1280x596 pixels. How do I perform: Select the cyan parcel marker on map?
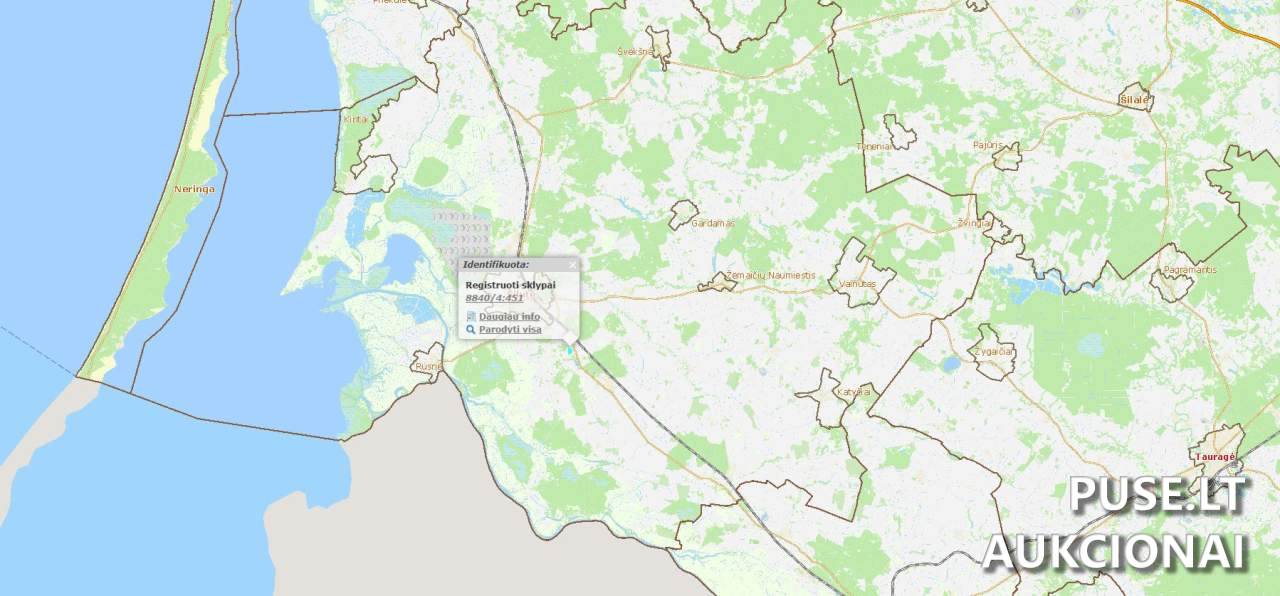[569, 350]
